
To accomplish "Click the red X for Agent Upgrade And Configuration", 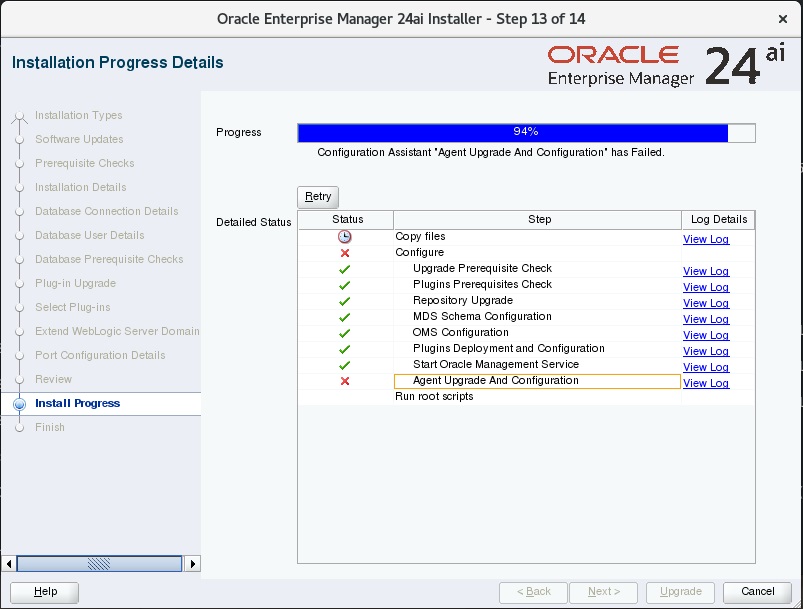I will point(345,381).
